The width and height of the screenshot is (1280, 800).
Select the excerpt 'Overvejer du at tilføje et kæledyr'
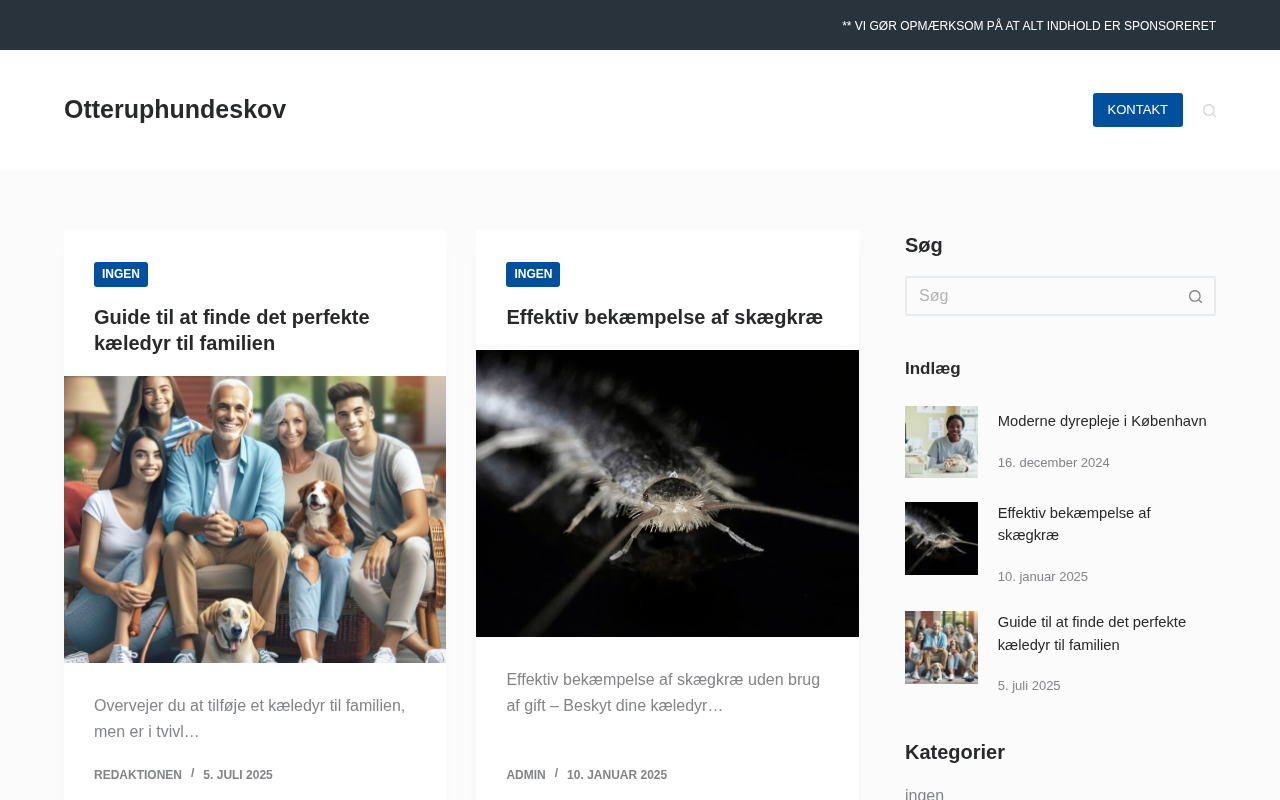tap(250, 719)
